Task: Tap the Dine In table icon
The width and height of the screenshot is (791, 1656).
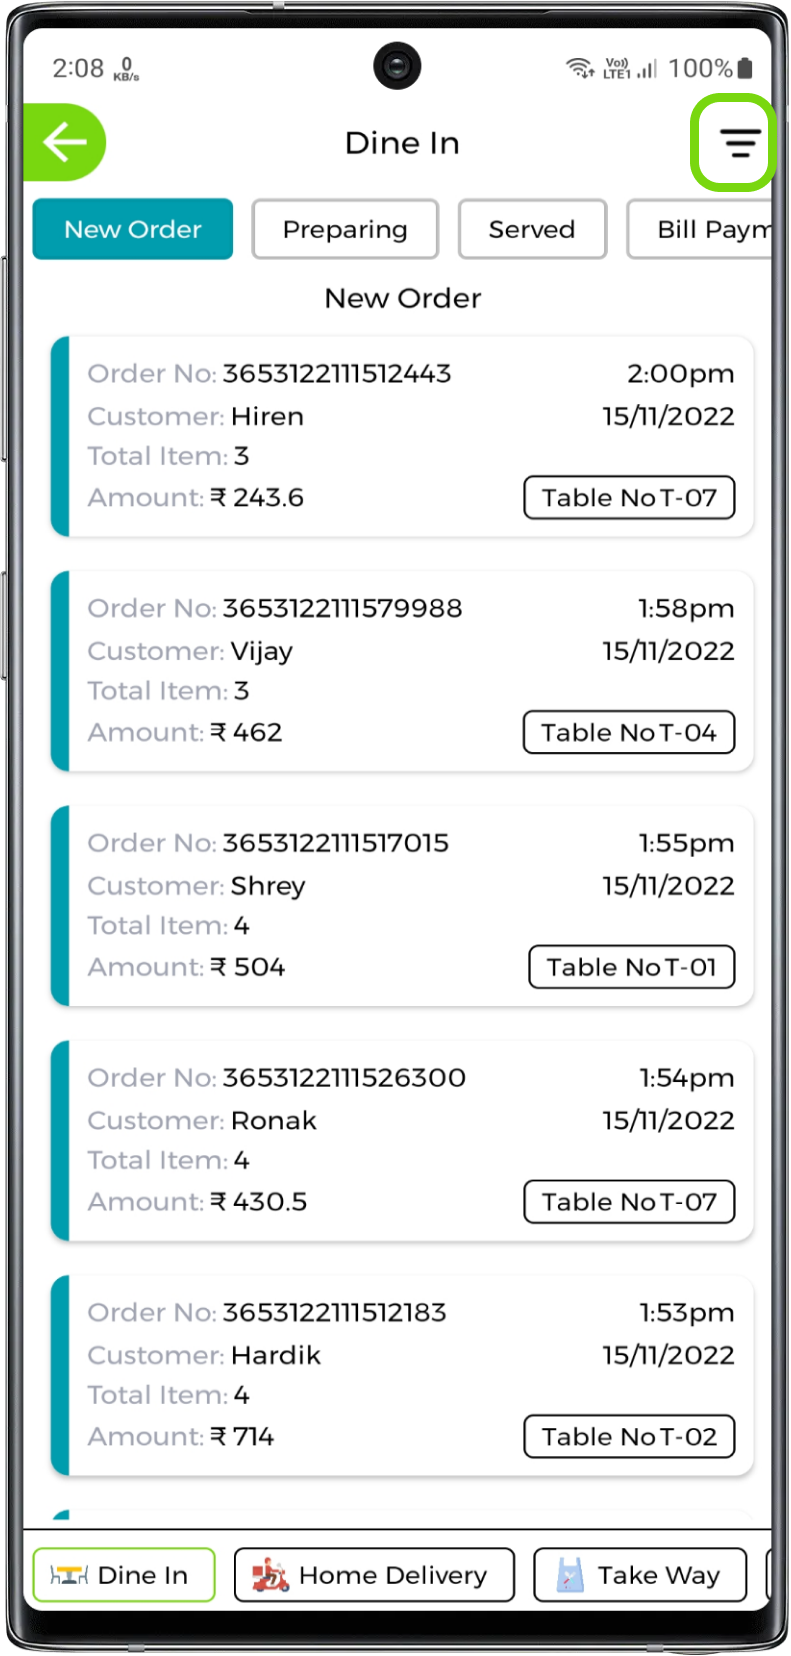Action: pos(69,1575)
